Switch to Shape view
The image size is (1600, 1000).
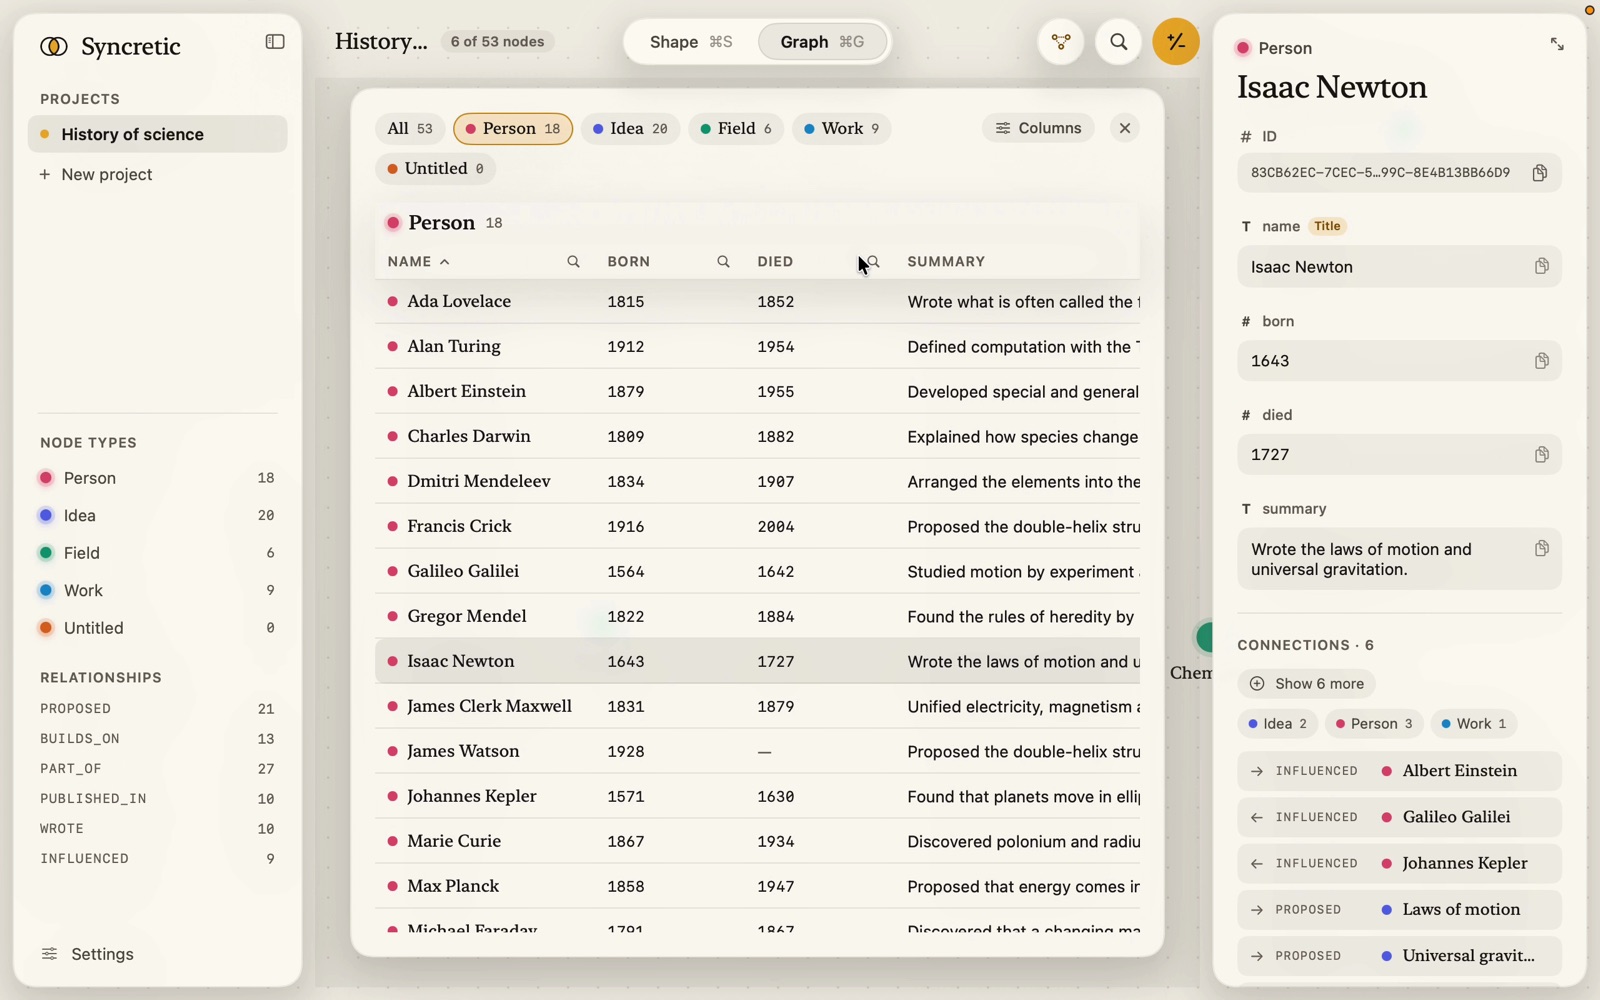pos(691,42)
